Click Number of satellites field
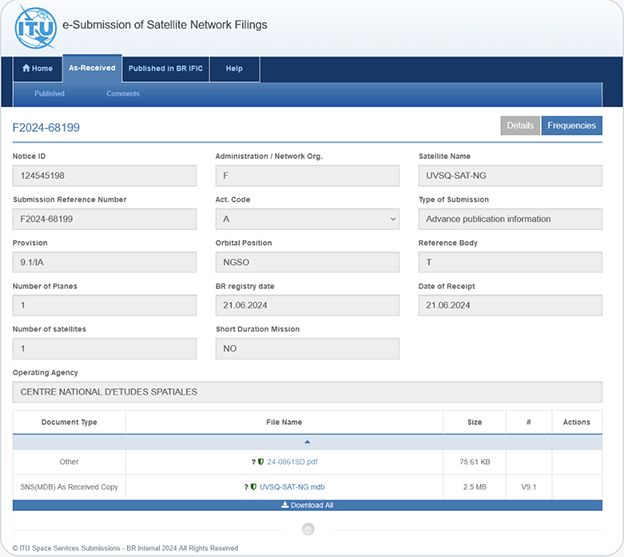 click(105, 349)
